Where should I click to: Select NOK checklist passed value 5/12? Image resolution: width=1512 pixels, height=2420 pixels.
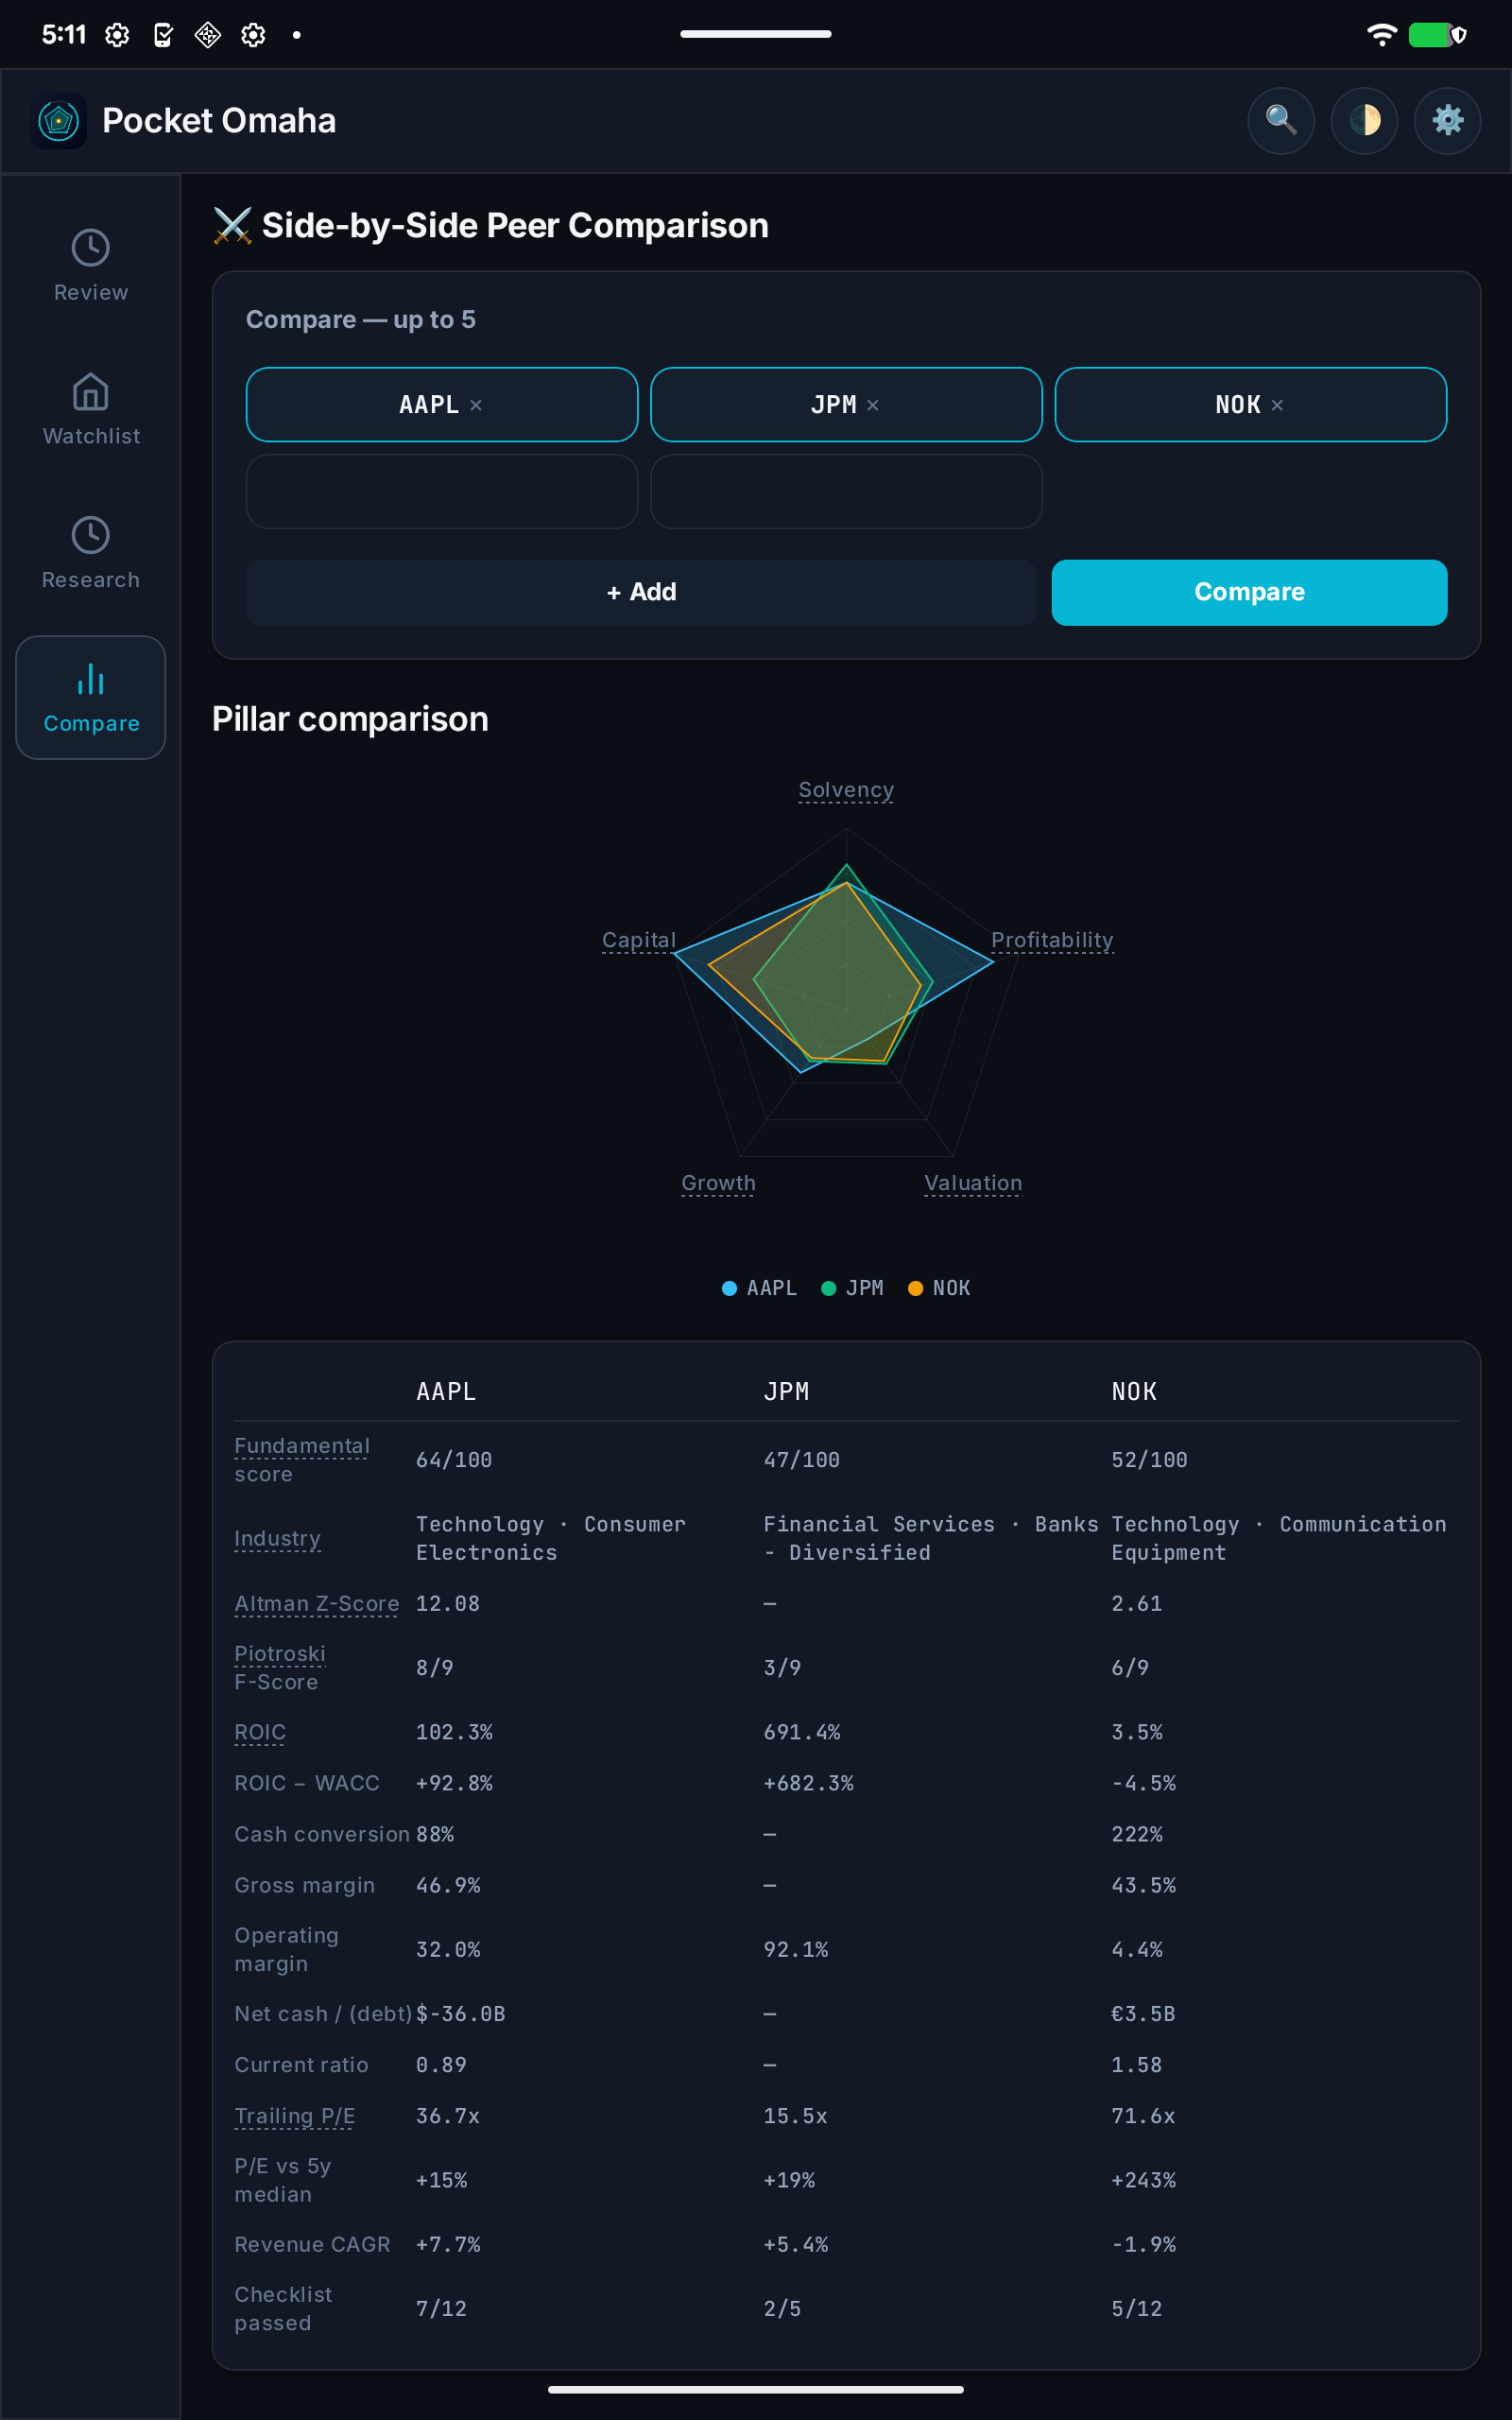tap(1137, 2309)
